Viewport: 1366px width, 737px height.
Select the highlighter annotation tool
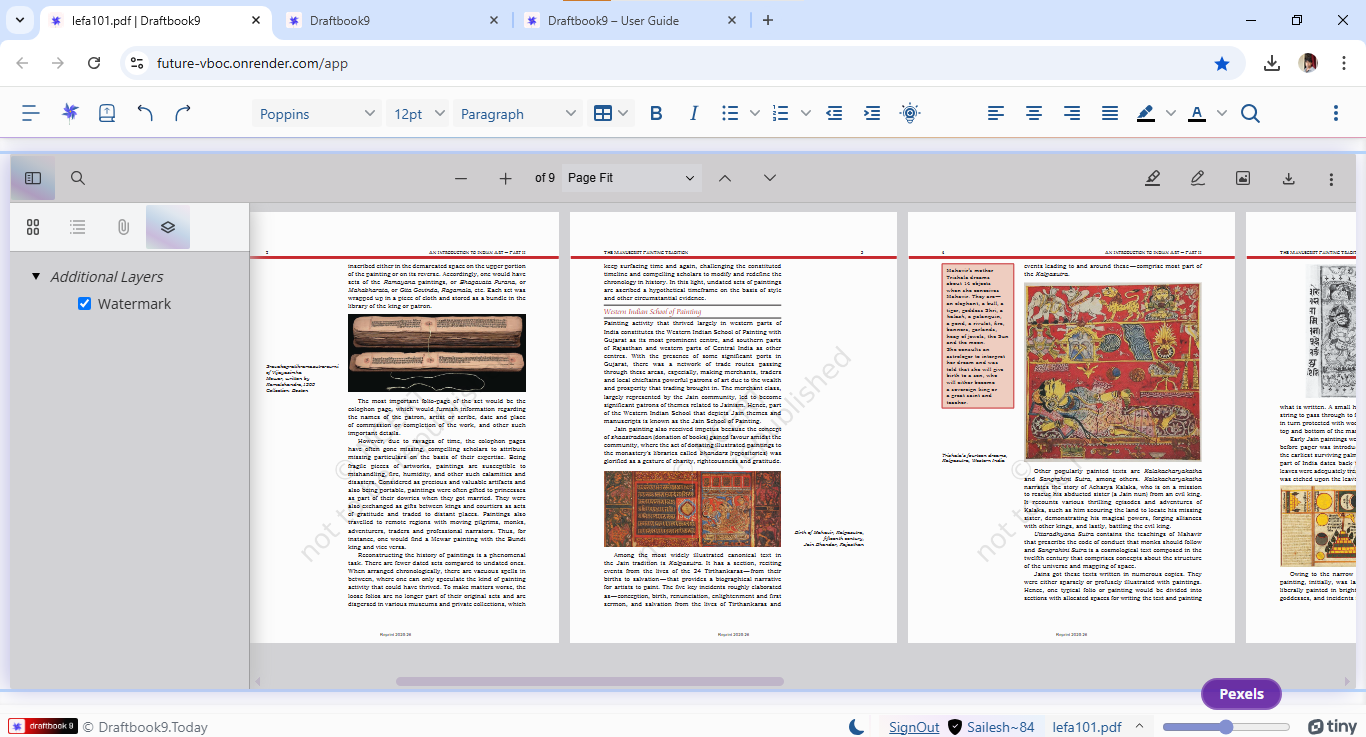[x=1153, y=177]
